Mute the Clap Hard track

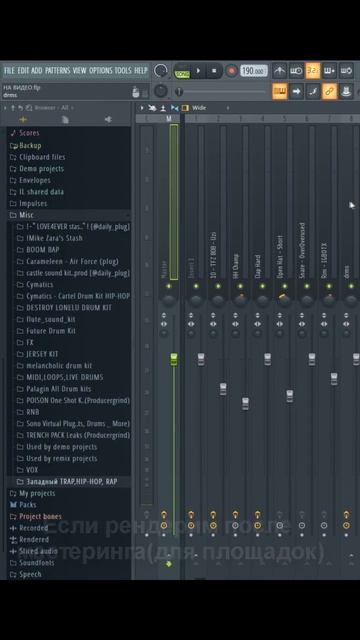pos(262,286)
